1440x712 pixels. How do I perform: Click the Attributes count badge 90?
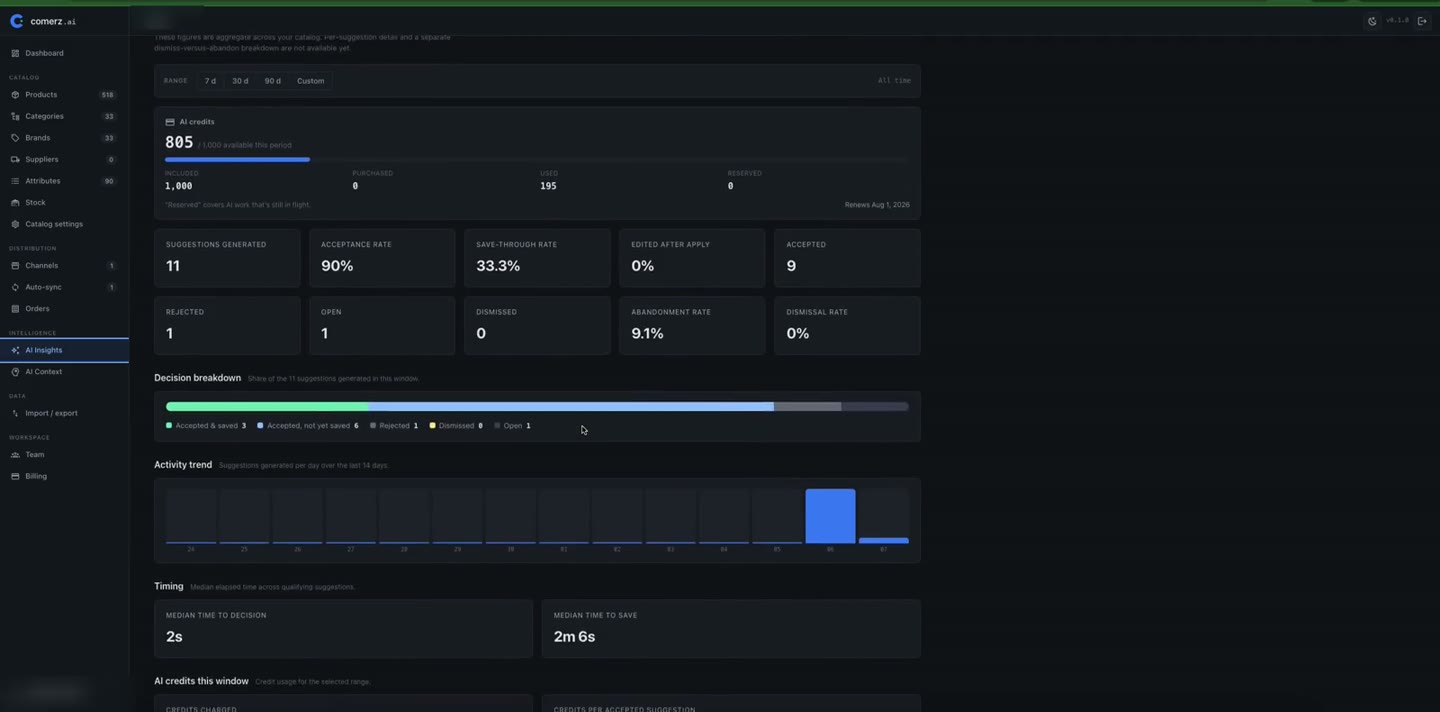pos(109,181)
